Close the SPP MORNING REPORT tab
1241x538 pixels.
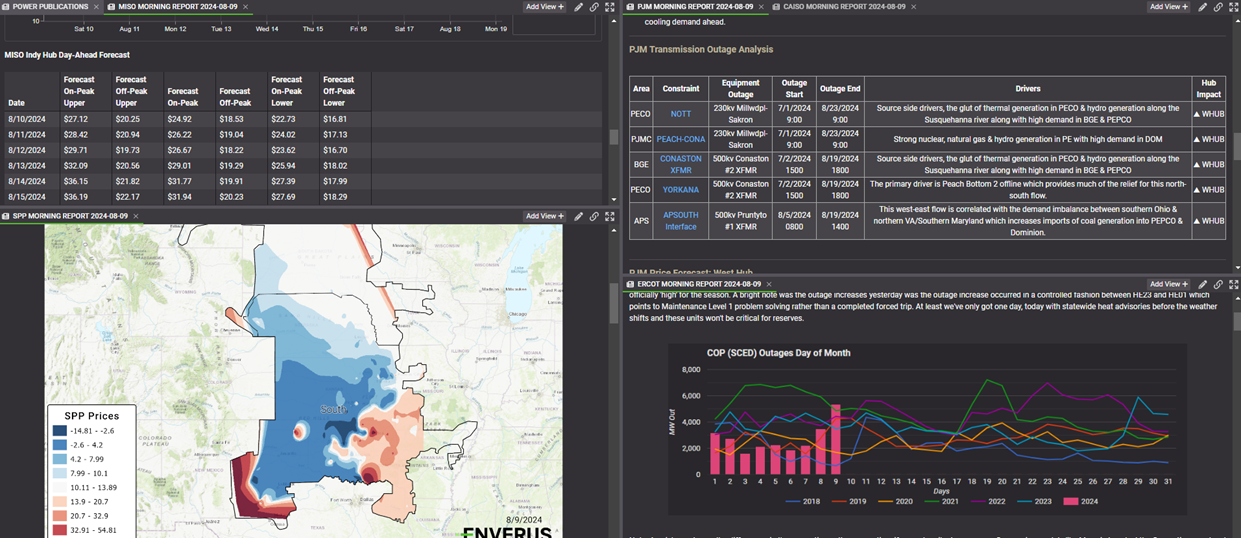tap(135, 216)
